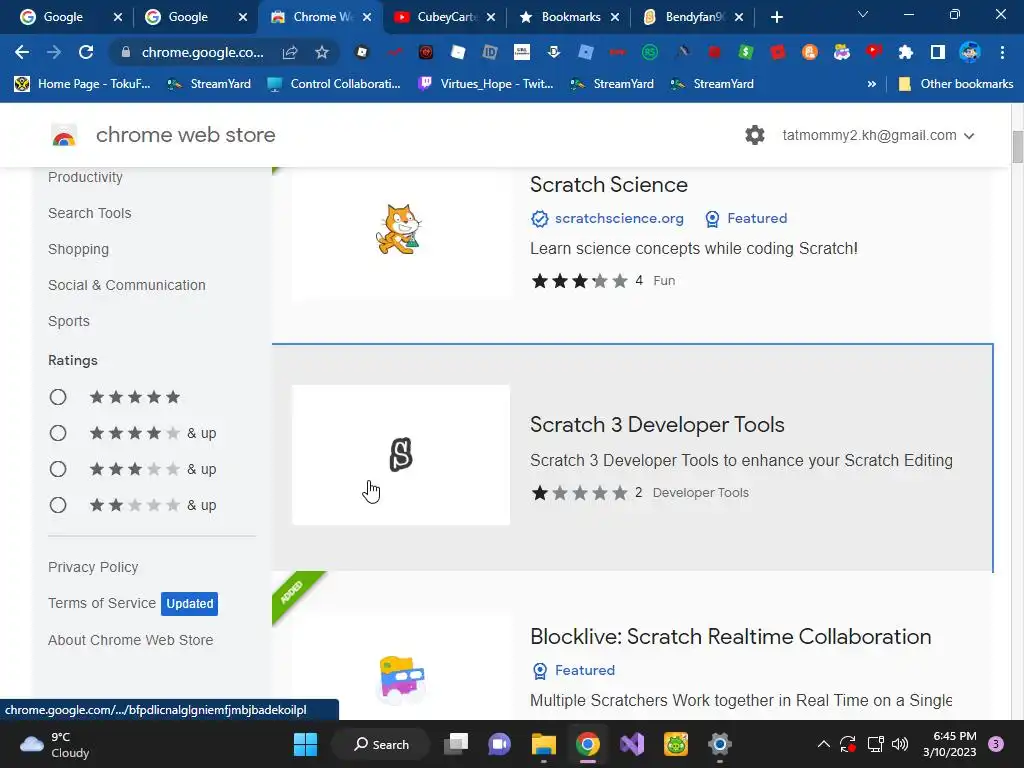Open Settings gear on the taskbar

720,744
